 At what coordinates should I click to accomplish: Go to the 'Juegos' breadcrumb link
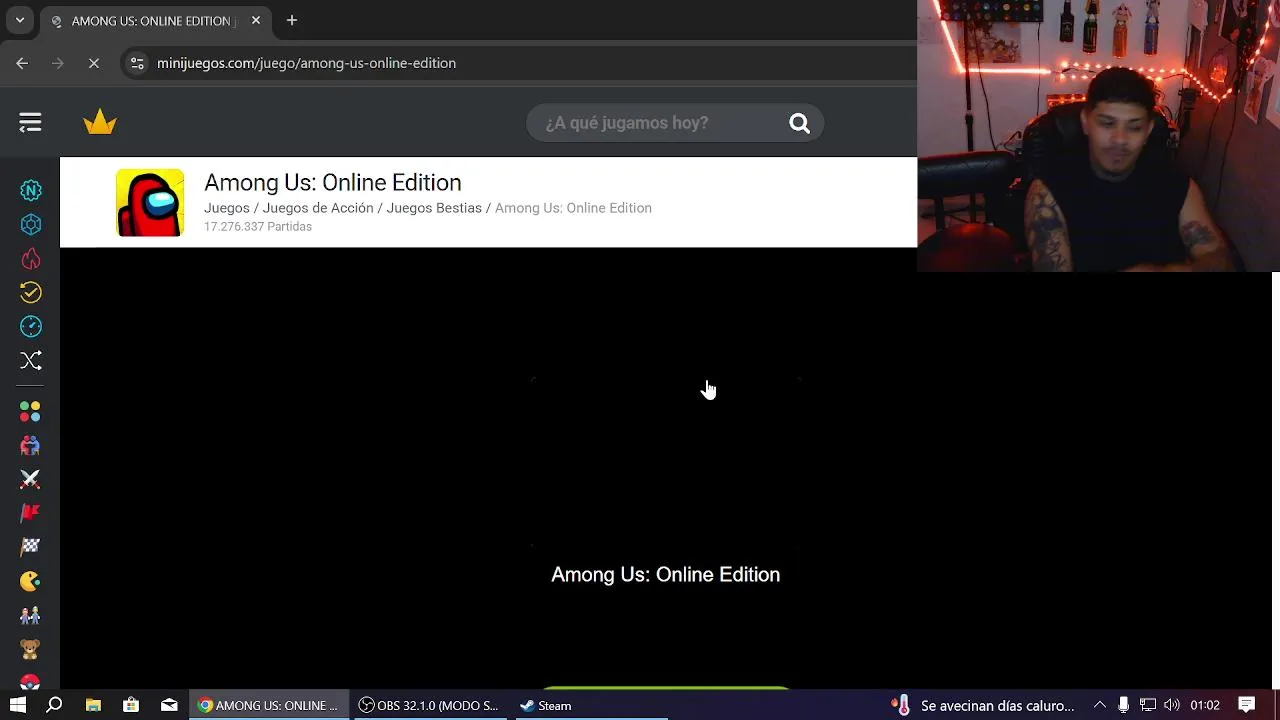(x=227, y=208)
